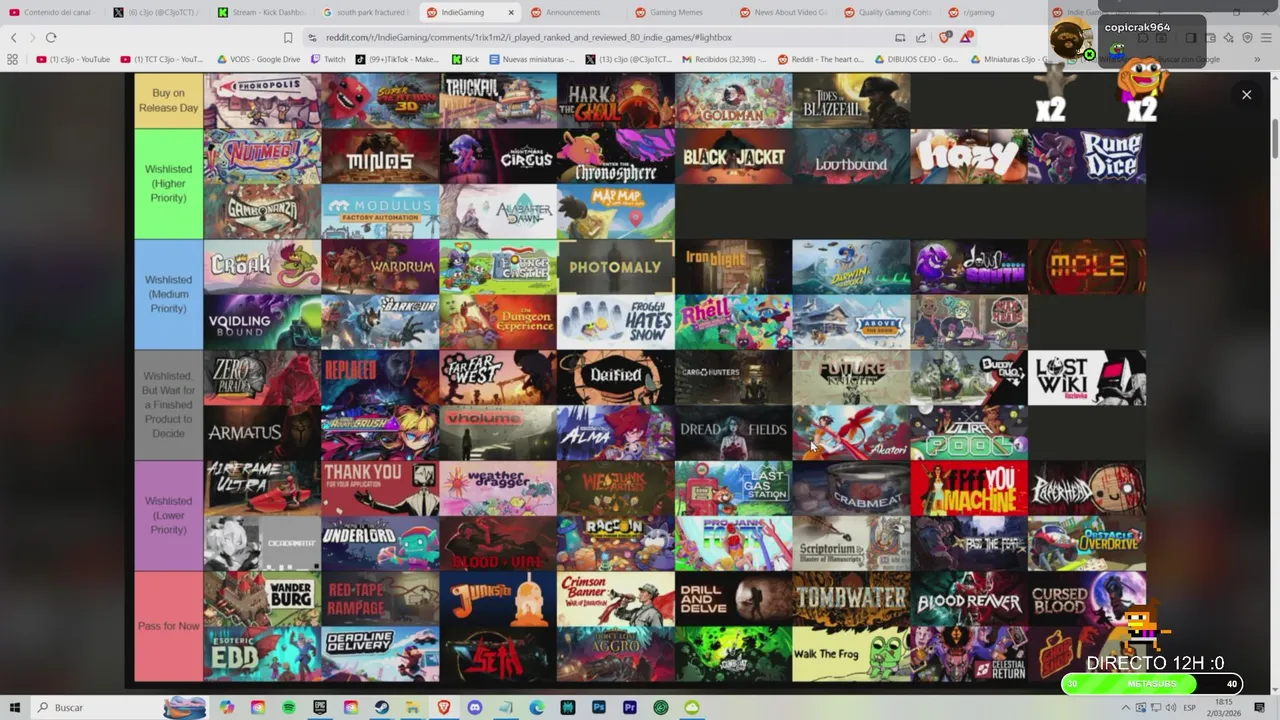The image size is (1280, 720).
Task: Launch Premiere Pro from the taskbar
Action: (x=630, y=707)
